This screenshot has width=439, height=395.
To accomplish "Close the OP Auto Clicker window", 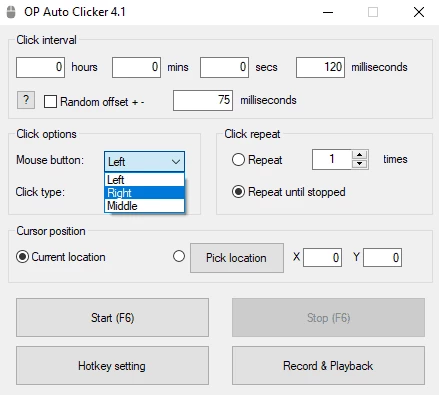I will click(x=419, y=12).
